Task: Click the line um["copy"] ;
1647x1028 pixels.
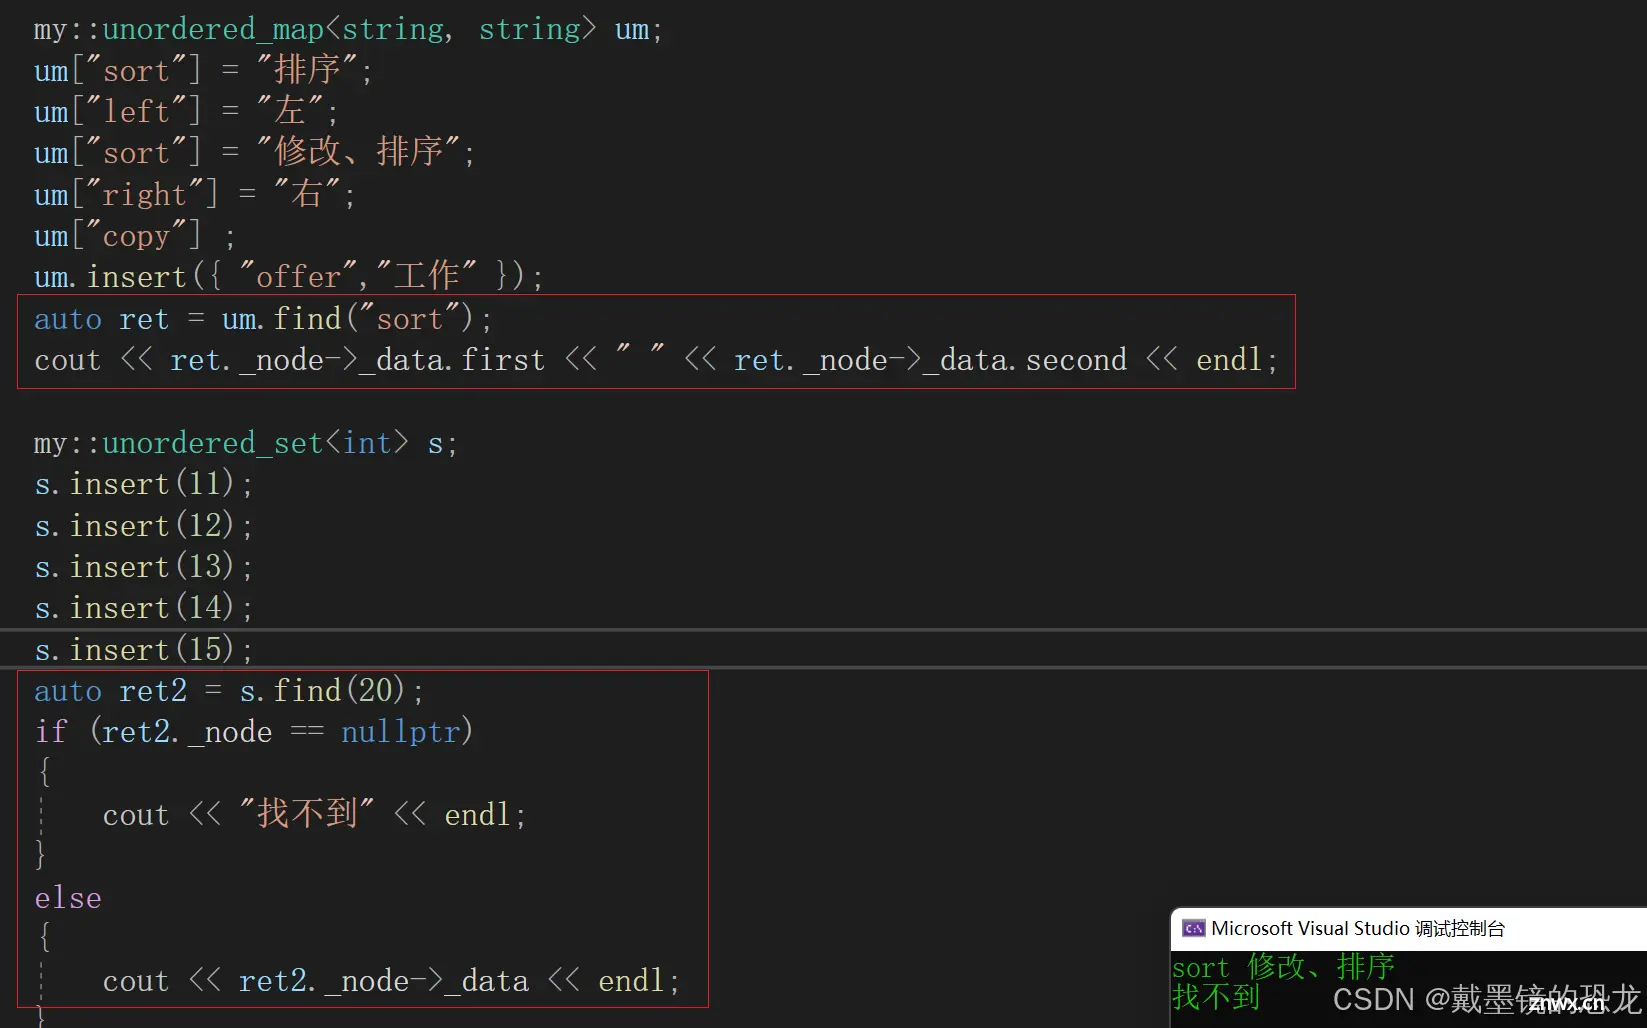Action: tap(135, 236)
